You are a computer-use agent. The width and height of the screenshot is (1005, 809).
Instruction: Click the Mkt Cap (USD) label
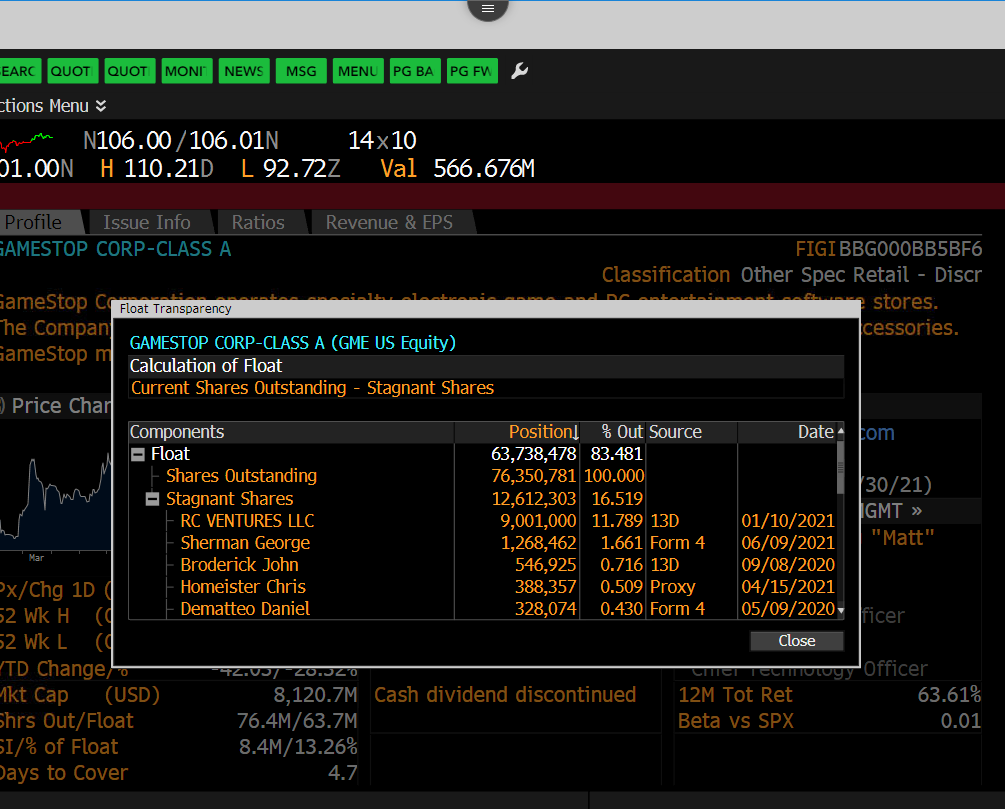(x=80, y=695)
